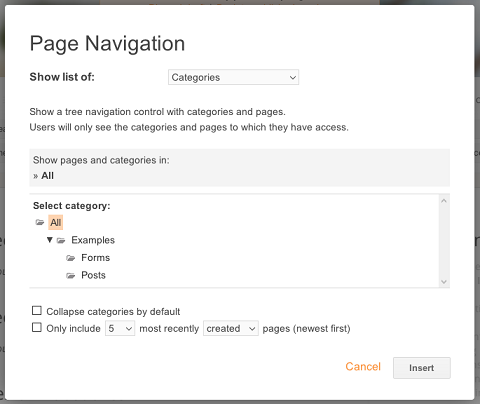Open the created sort dropdown

[x=231, y=328]
